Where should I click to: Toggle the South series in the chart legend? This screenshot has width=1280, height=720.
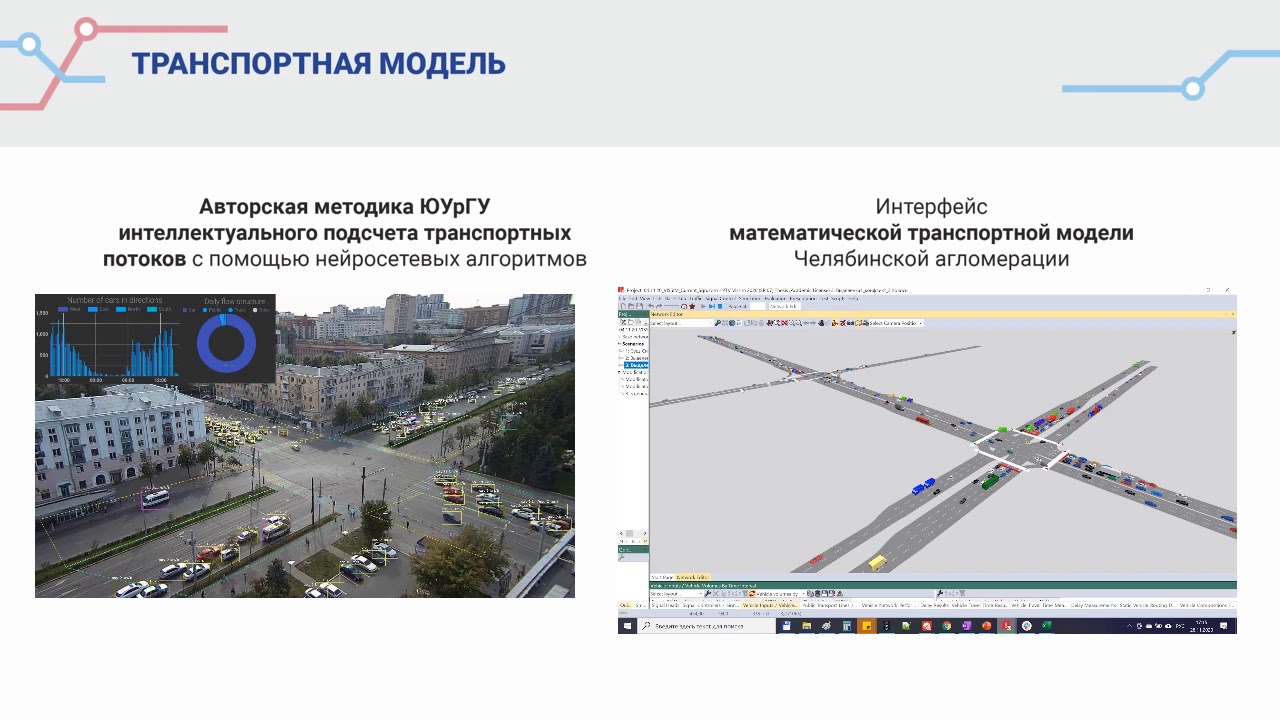click(159, 309)
